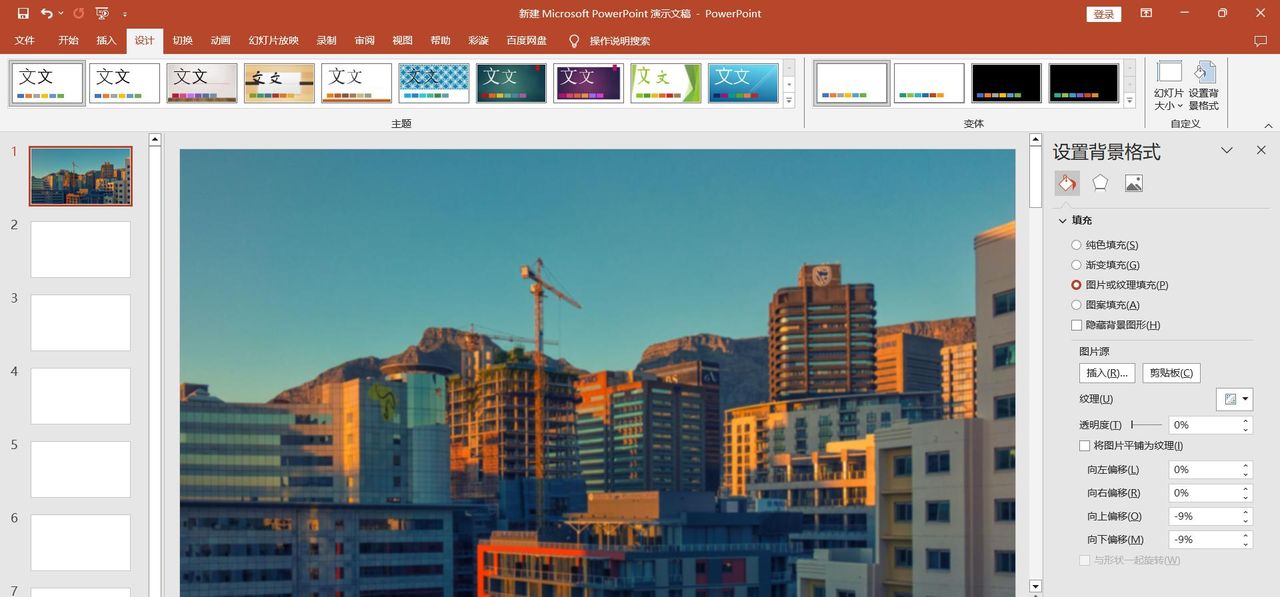1280x597 pixels.
Task: Choose Gradient fill (渐变填充) option
Action: click(x=1076, y=265)
